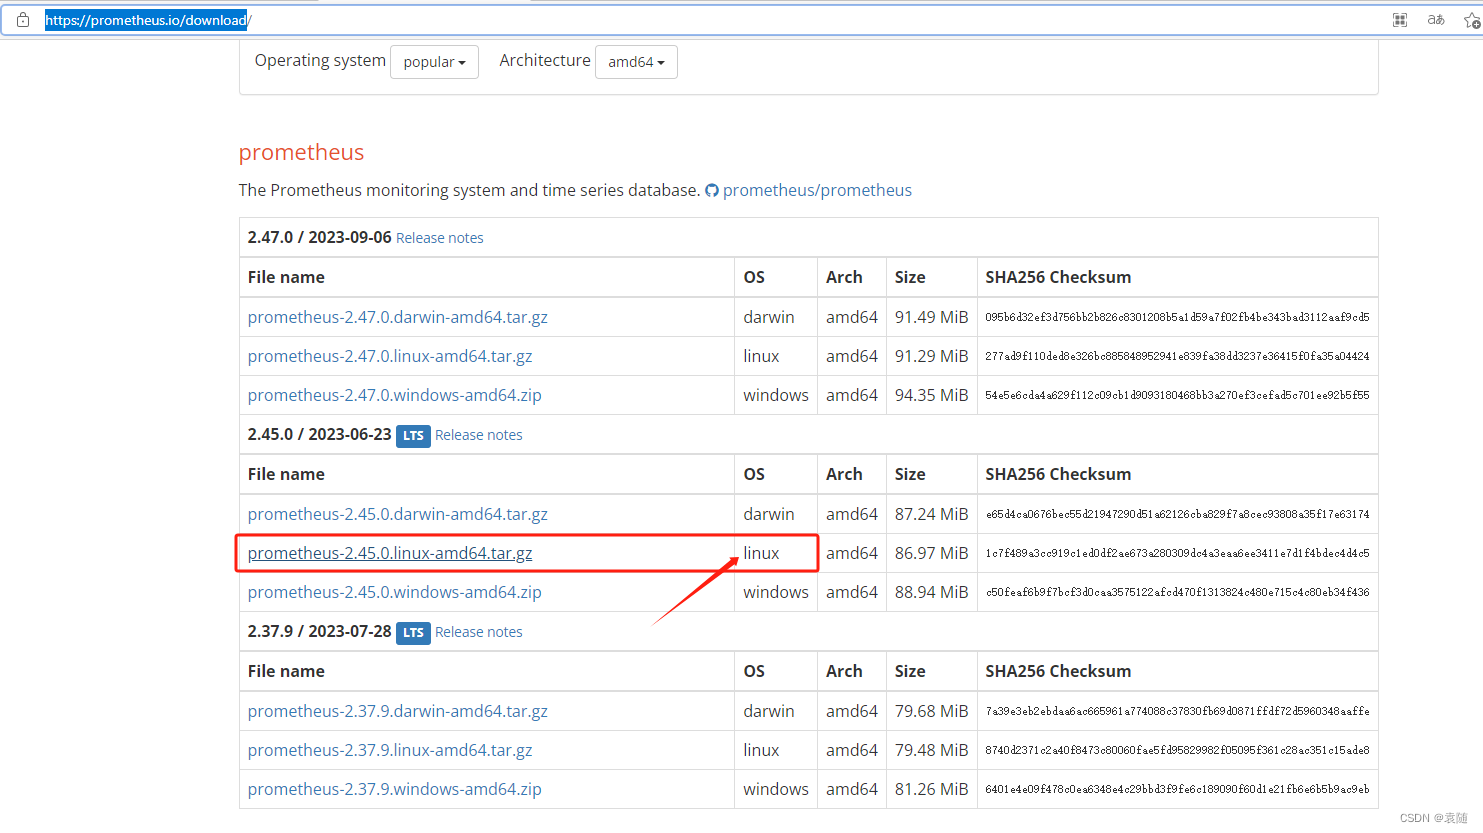Download prometheus-2.47.0.windows-amd64.zip
The image size is (1483, 833).
tap(394, 395)
